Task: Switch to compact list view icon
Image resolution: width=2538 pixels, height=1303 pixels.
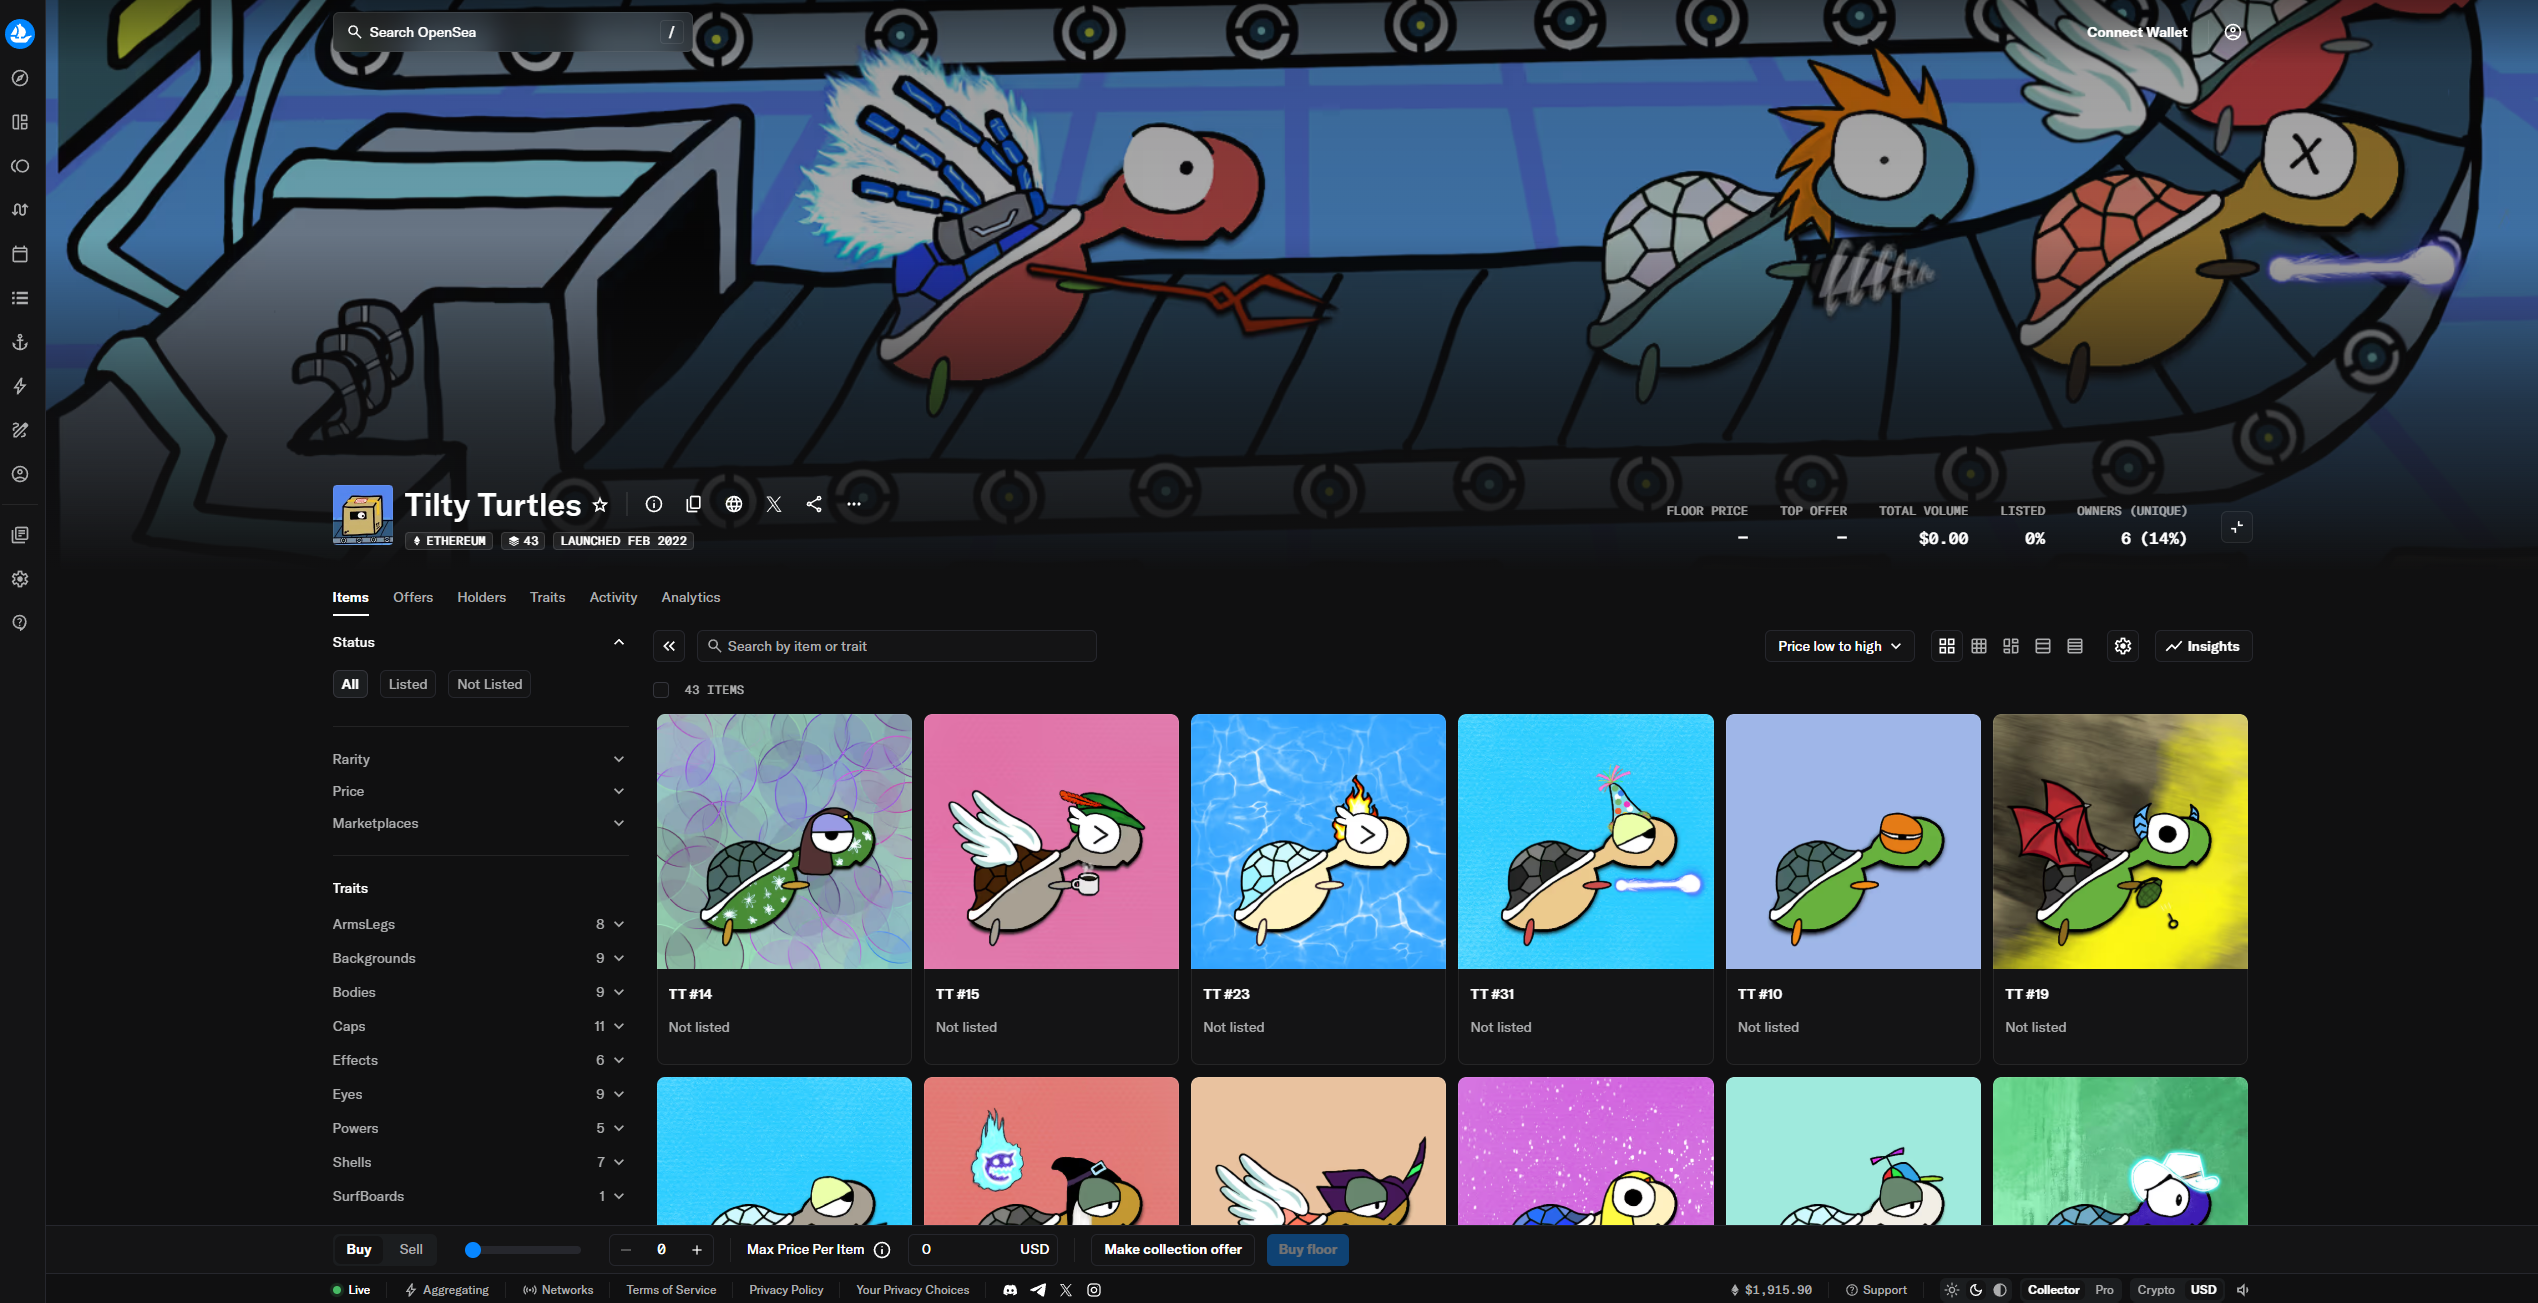Action: click(x=2075, y=646)
